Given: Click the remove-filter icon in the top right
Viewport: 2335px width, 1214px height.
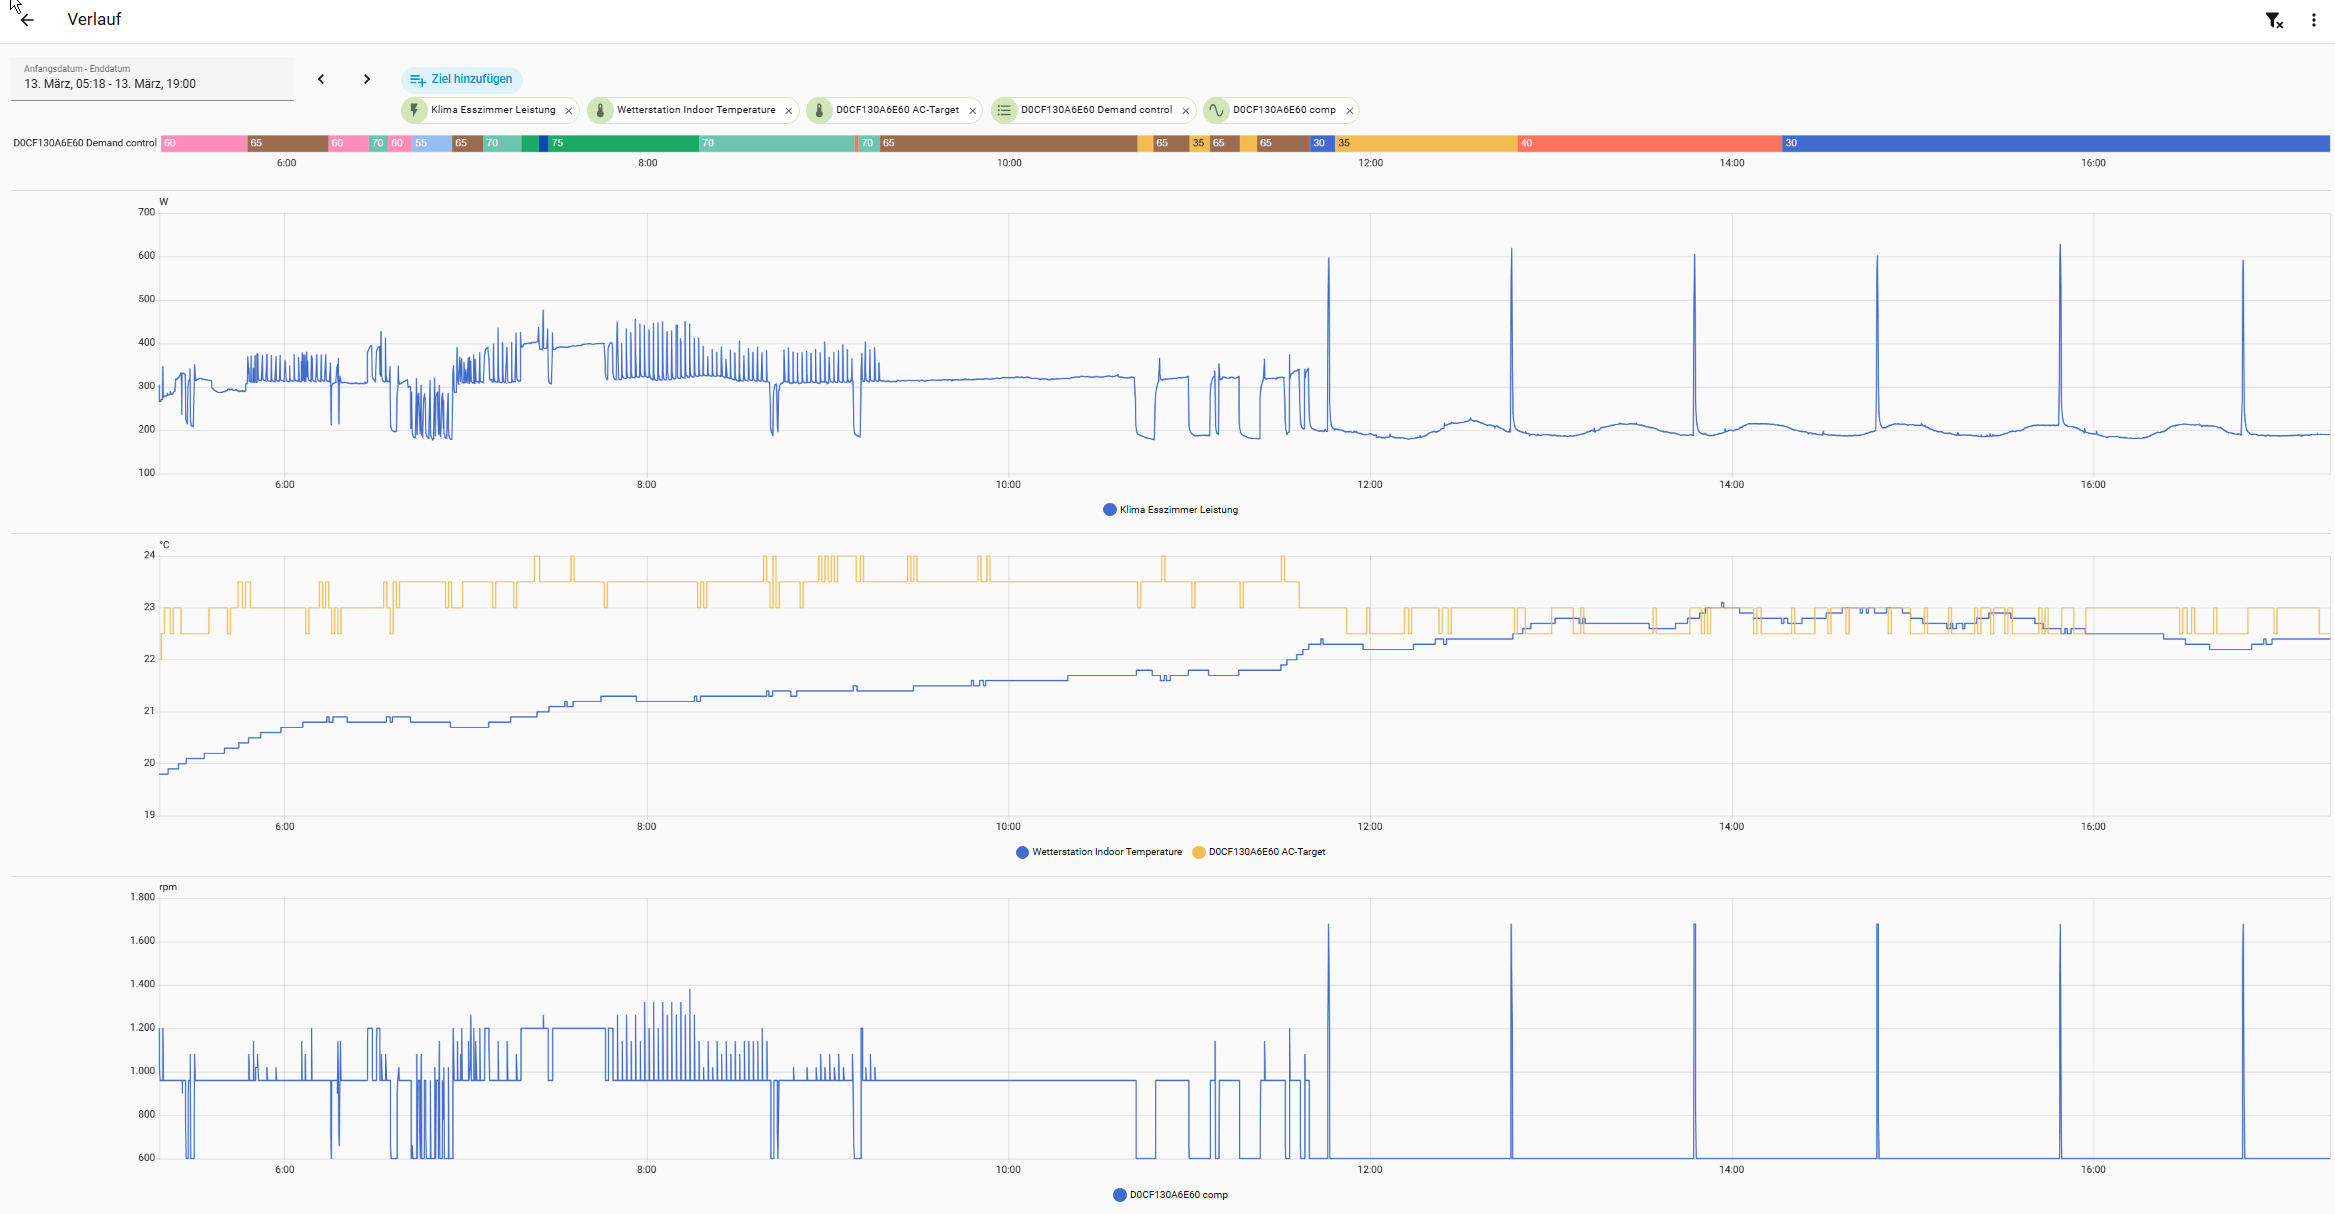Looking at the screenshot, I should pos(2273,20).
